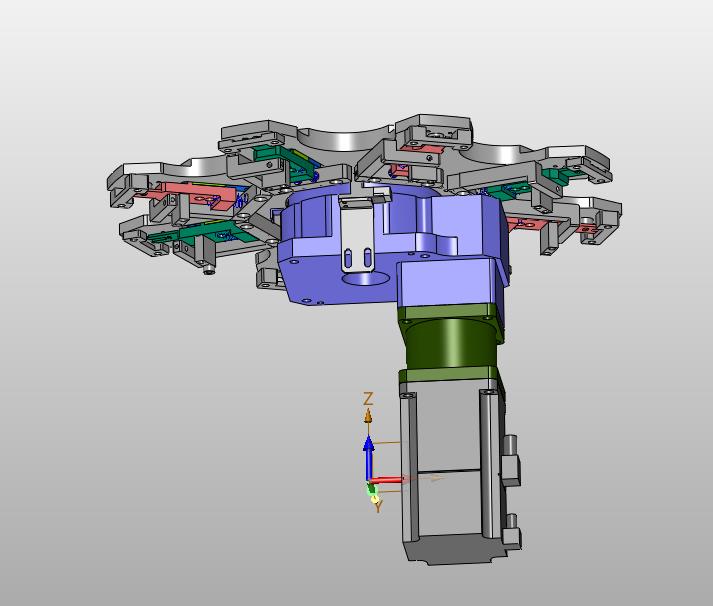The width and height of the screenshot is (713, 606).
Task: Select the orange Z label on the triad
Action: pyautogui.click(x=368, y=399)
